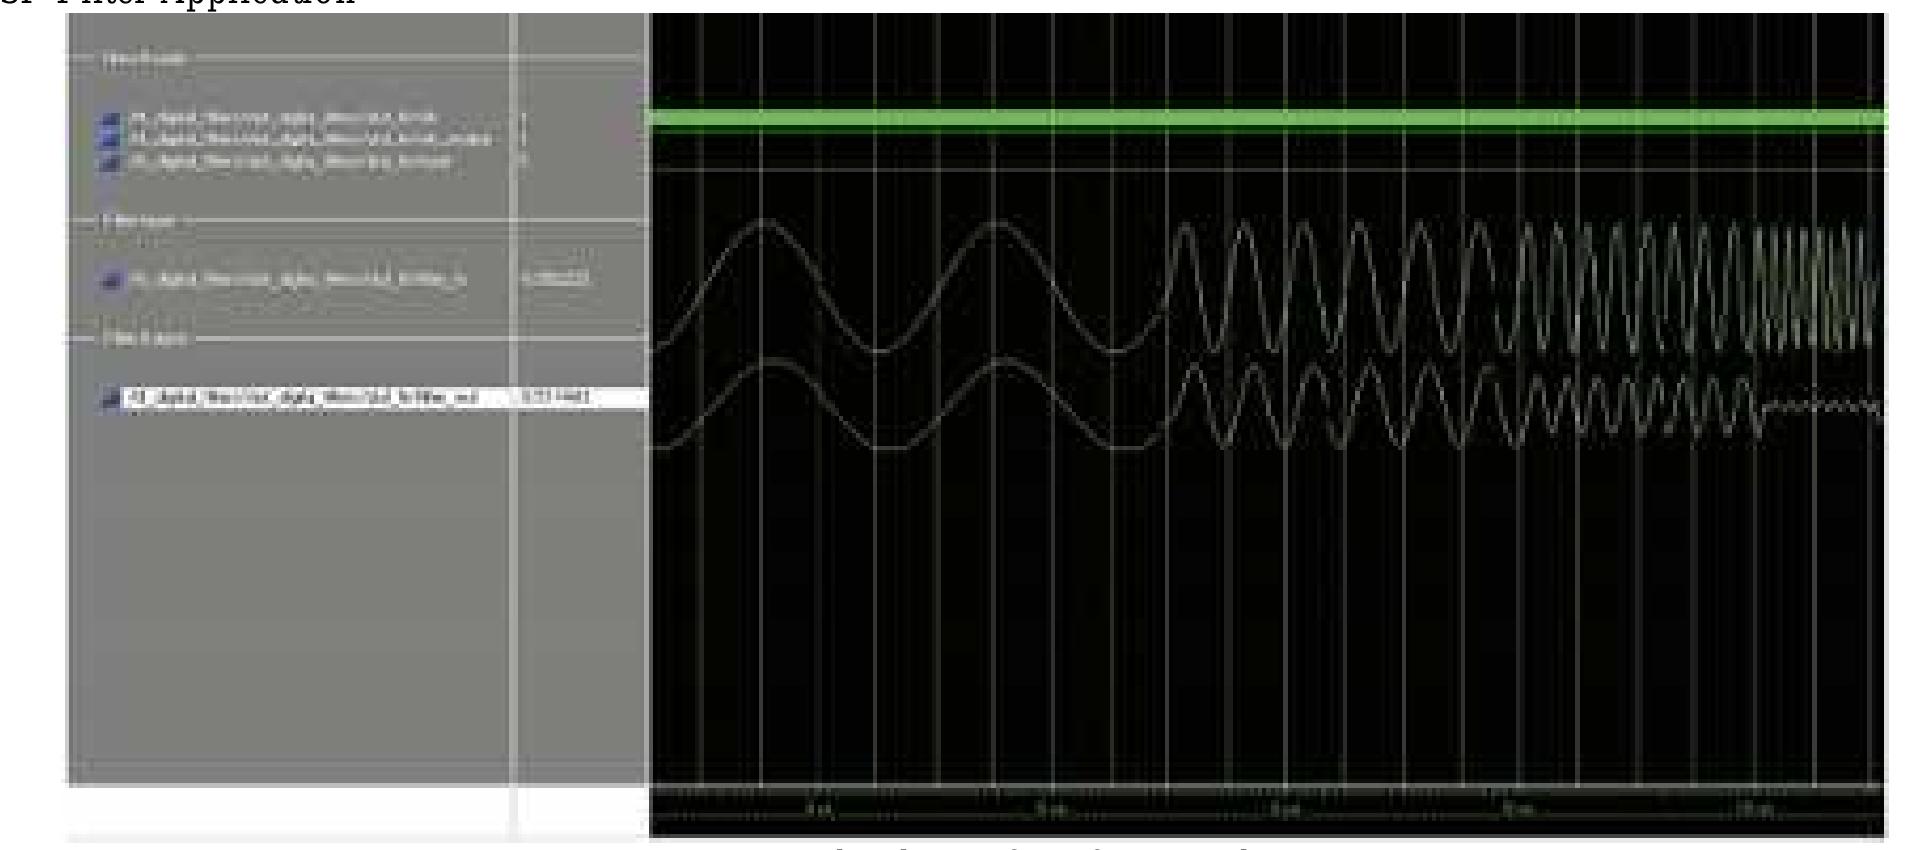1908x850 pixels.
Task: Click the icon of the first signal in the top group
Action: pyautogui.click(x=112, y=120)
